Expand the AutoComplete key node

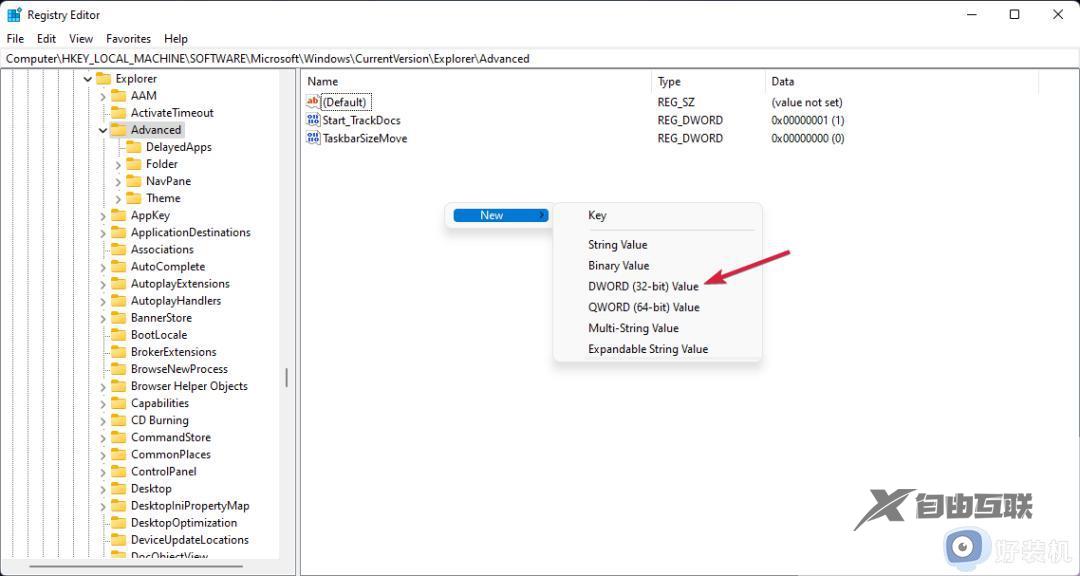(103, 267)
